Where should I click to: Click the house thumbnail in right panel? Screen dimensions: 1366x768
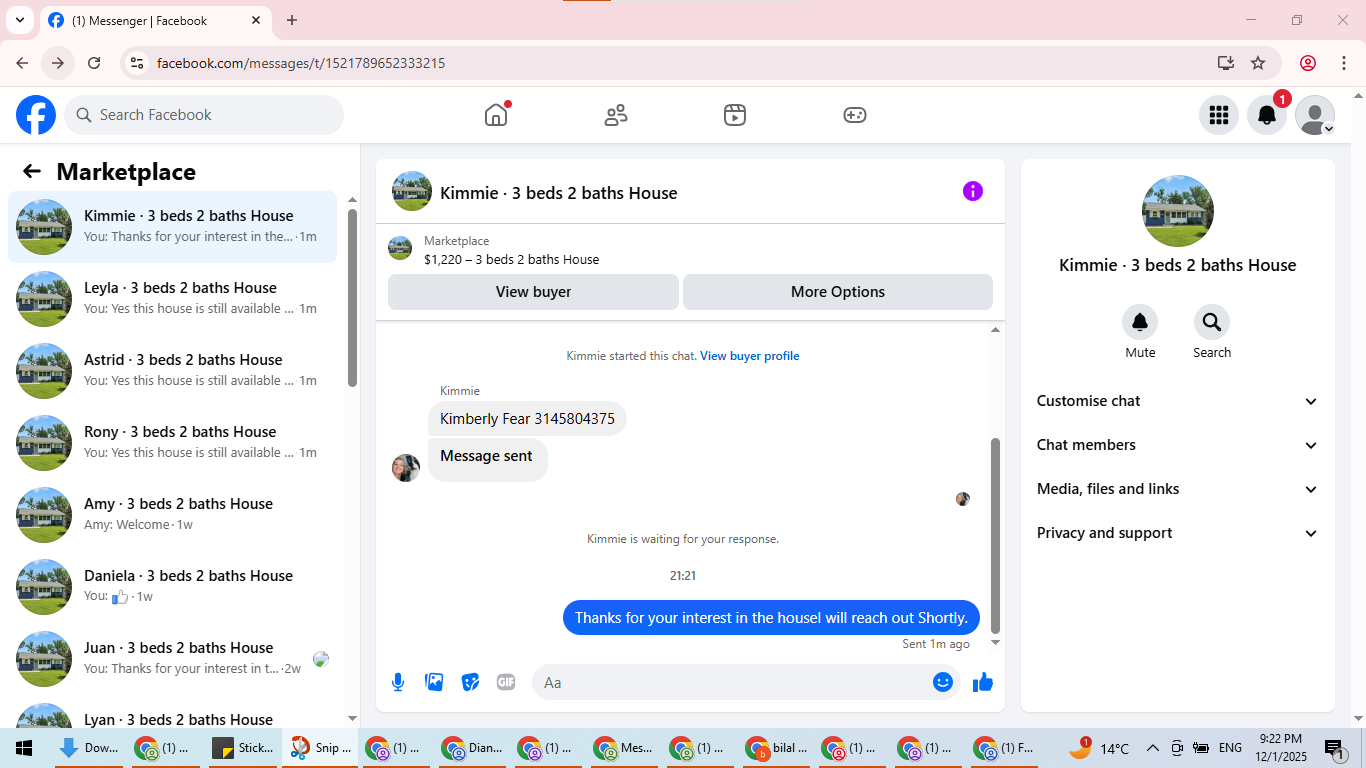coord(1178,211)
